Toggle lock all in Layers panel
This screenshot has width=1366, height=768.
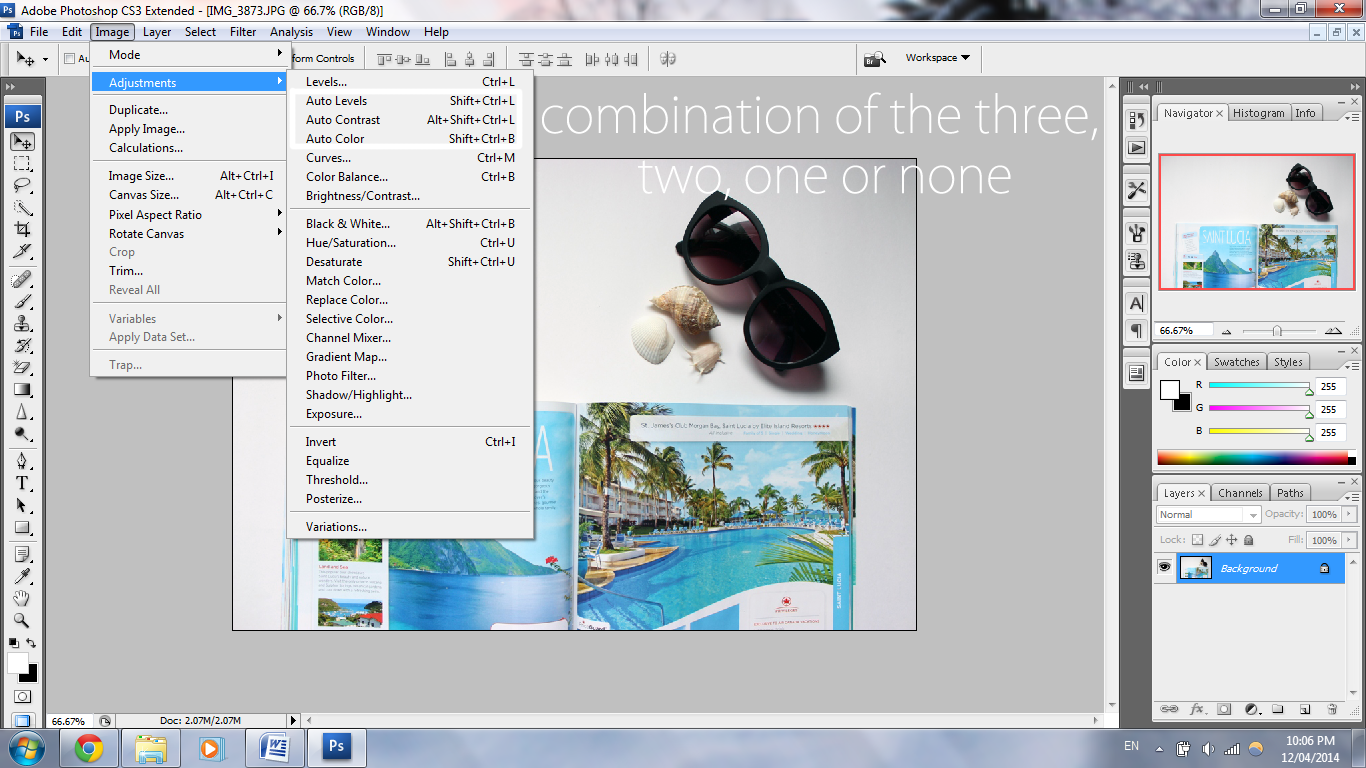coord(1248,540)
